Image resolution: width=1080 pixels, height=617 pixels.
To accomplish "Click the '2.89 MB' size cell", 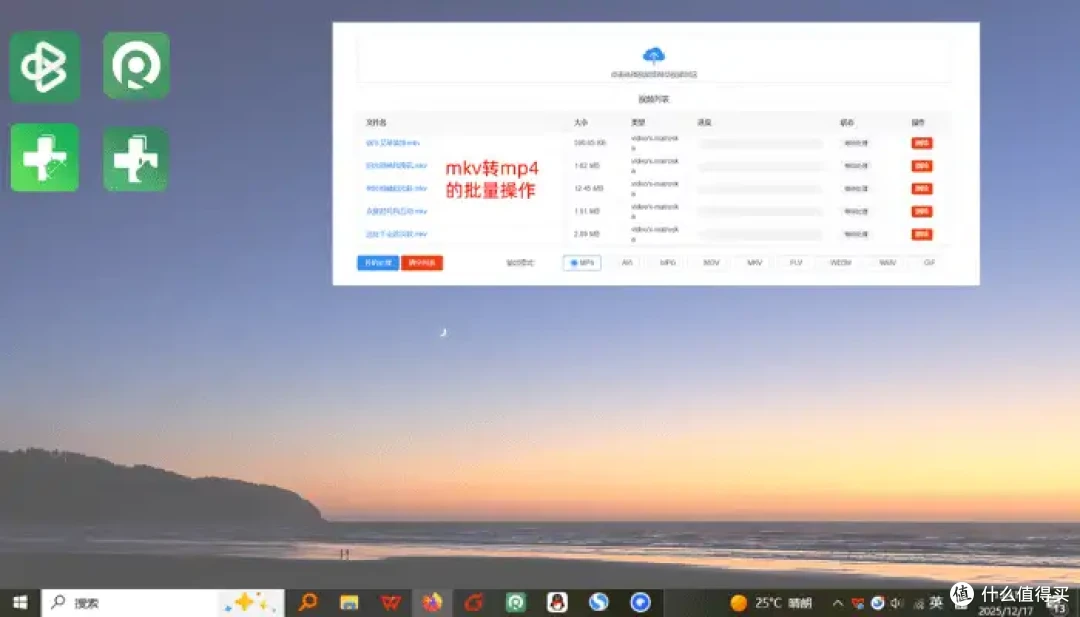I will (x=587, y=234).
